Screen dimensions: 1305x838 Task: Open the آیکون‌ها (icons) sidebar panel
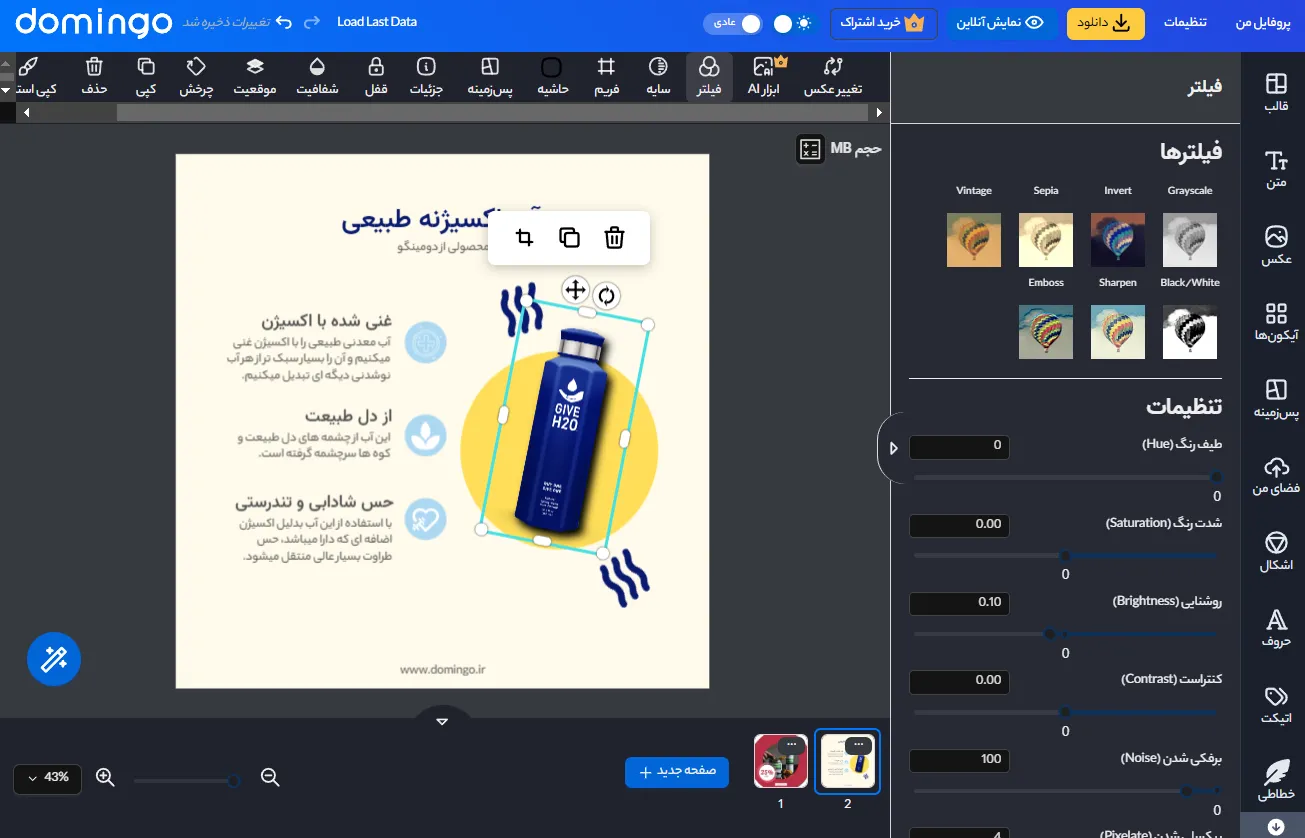[x=1274, y=322]
